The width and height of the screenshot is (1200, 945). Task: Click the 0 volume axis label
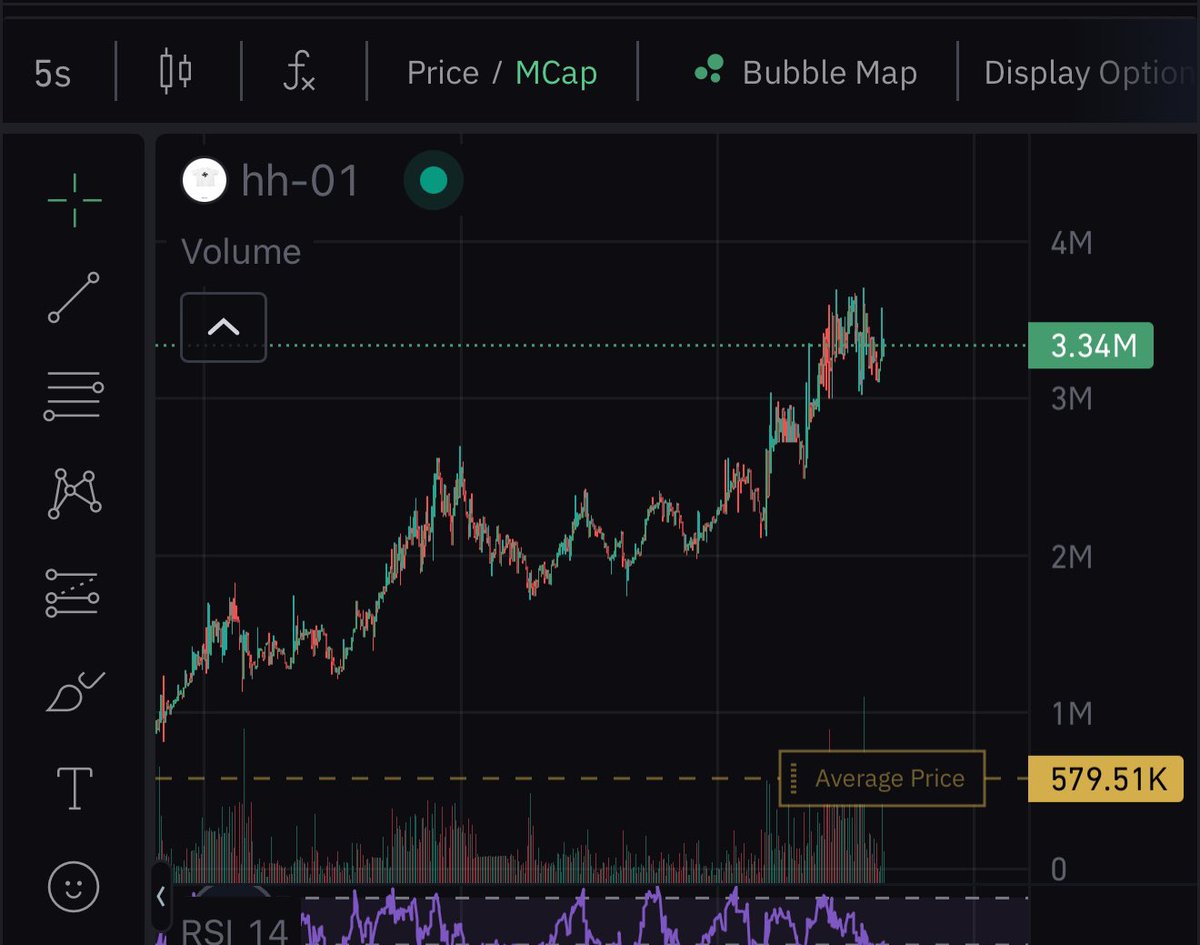(x=1058, y=869)
